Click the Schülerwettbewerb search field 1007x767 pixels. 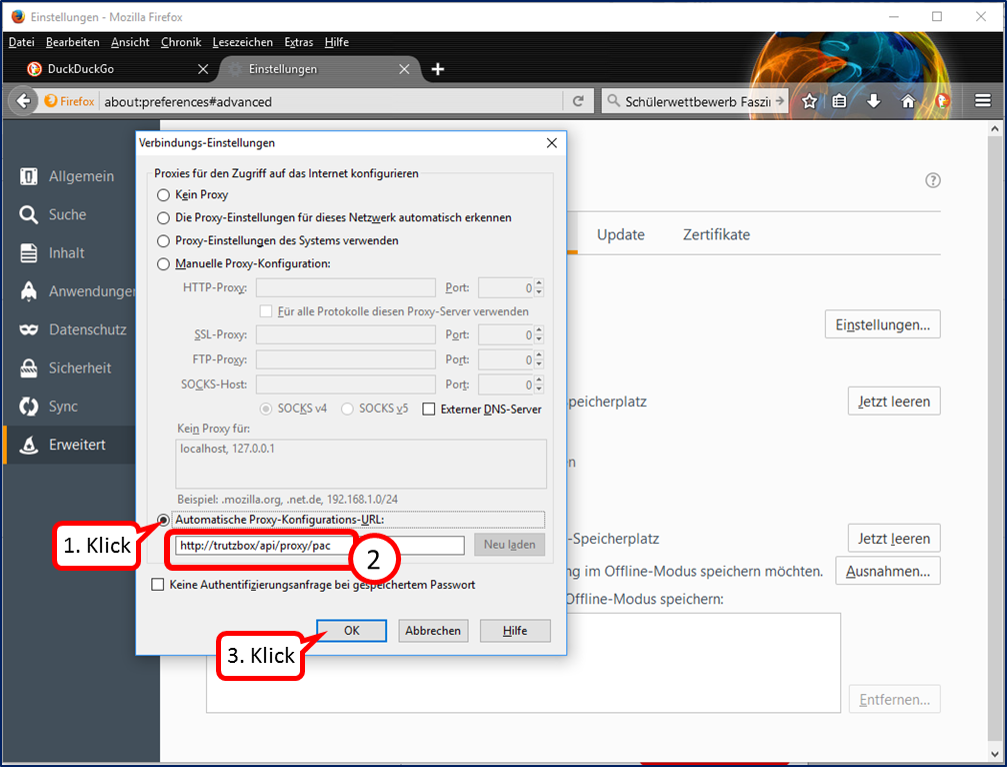[x=697, y=101]
